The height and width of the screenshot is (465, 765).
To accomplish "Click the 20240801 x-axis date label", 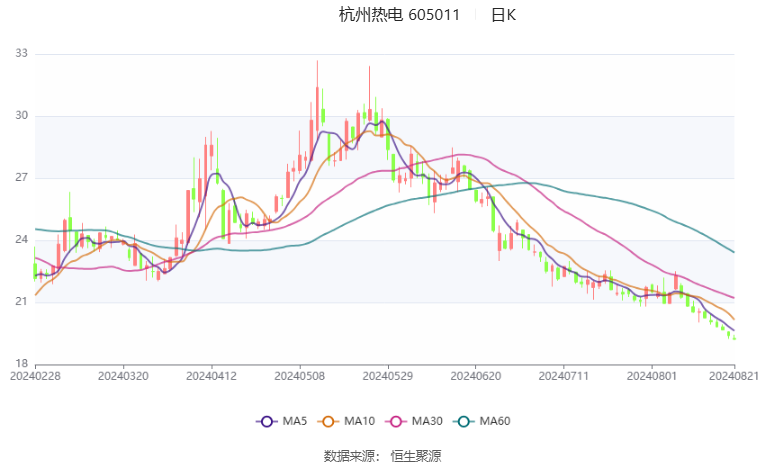I will coord(652,377).
